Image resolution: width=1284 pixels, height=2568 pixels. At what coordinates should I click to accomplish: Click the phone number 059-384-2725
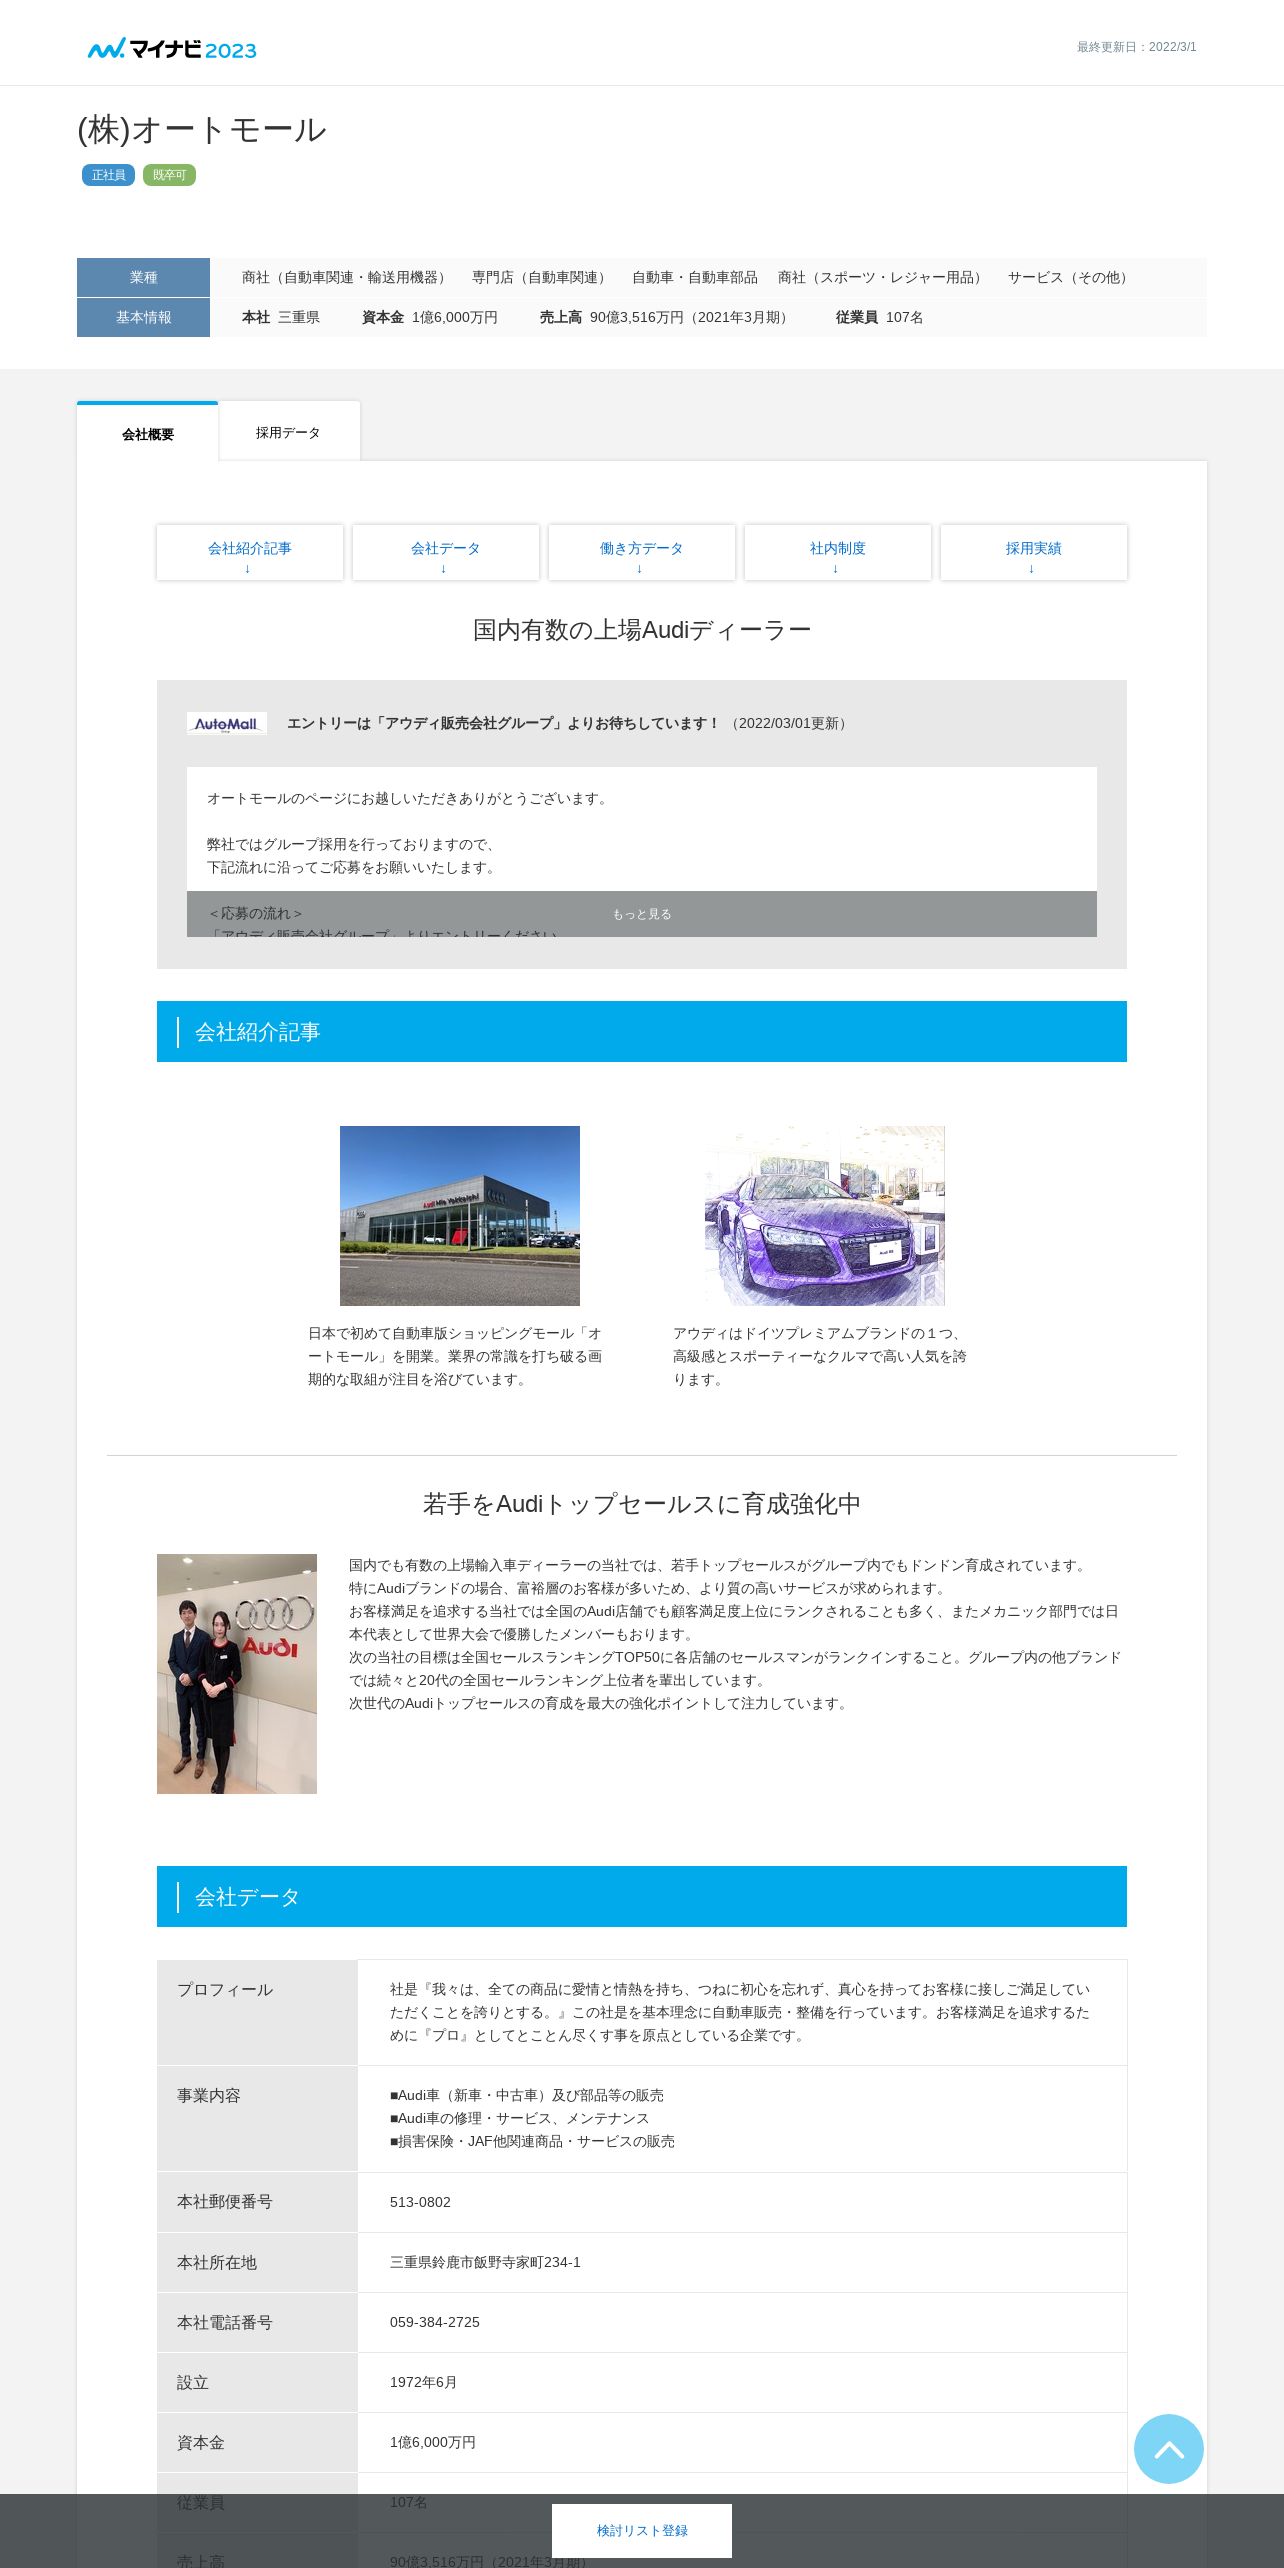(435, 2322)
